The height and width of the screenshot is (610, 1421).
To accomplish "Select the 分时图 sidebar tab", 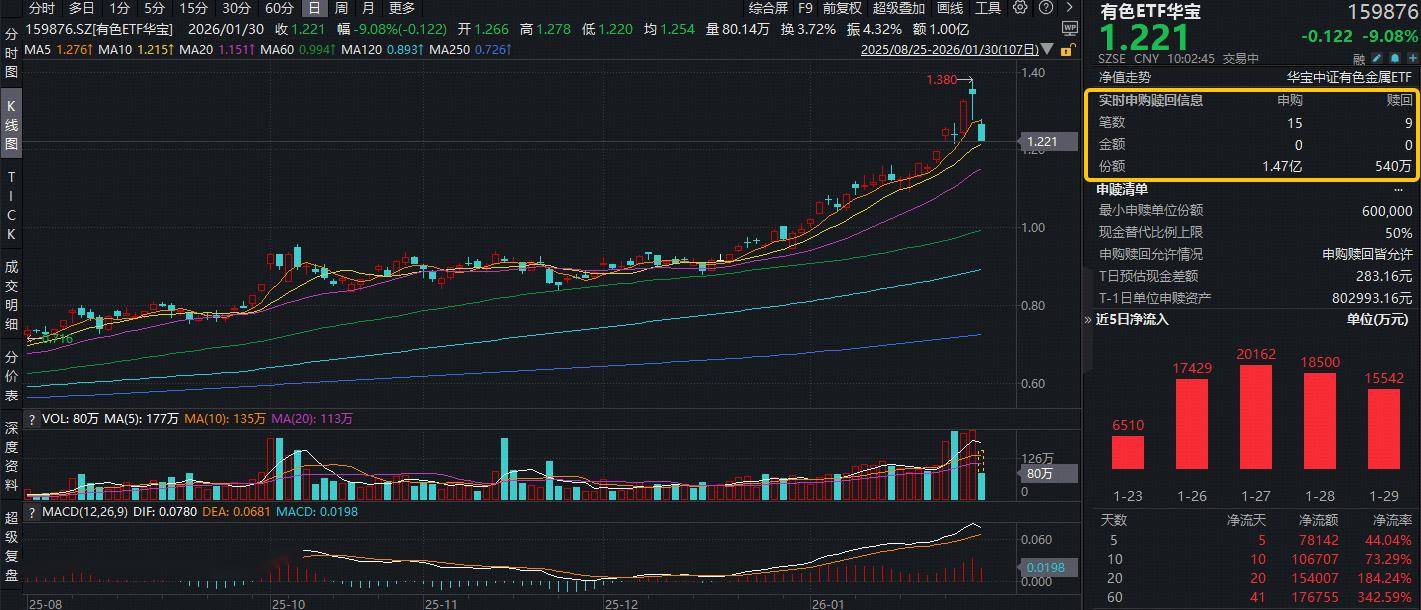I will [x=11, y=52].
